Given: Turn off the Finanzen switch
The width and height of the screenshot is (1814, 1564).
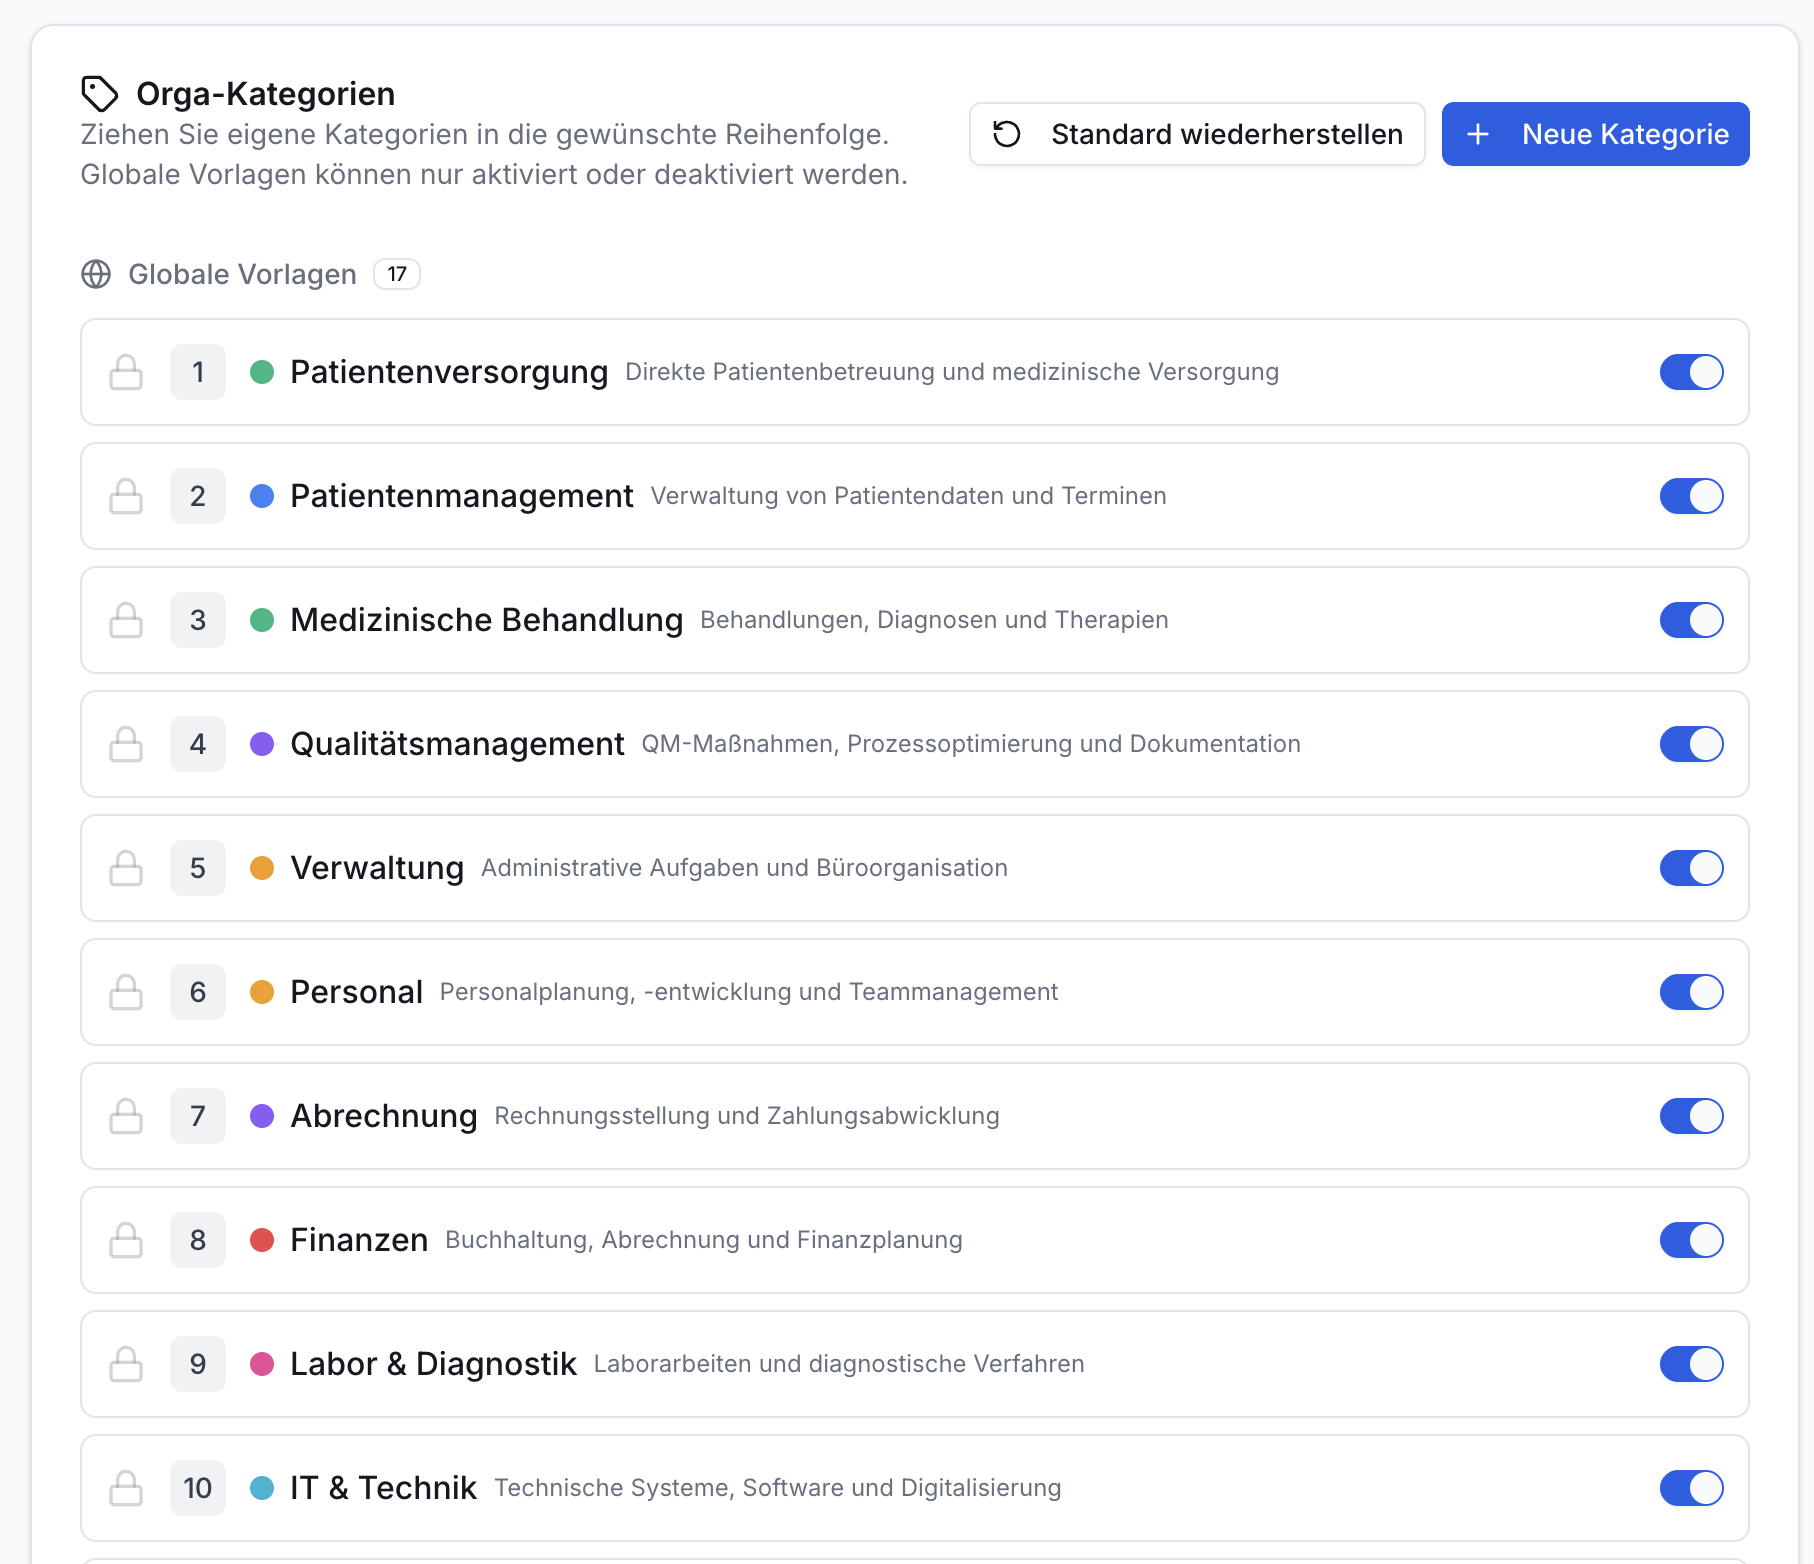Looking at the screenshot, I should 1692,1240.
